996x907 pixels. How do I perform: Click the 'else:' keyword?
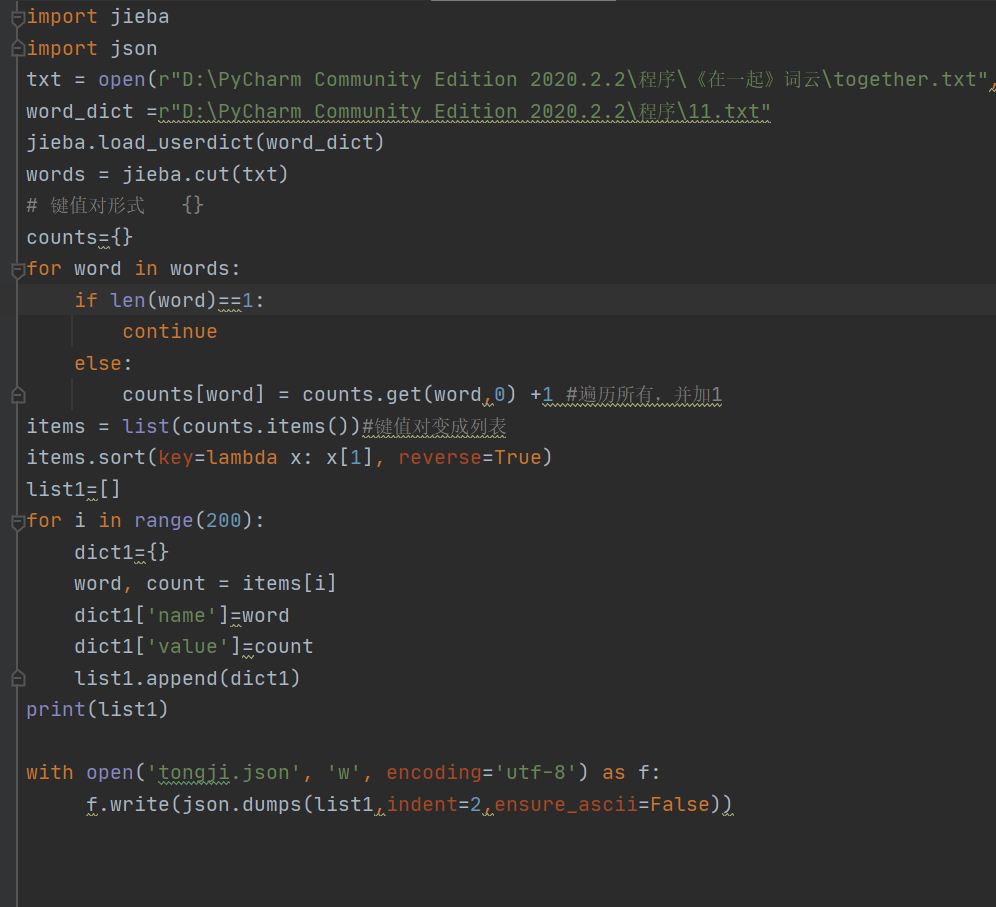[104, 363]
